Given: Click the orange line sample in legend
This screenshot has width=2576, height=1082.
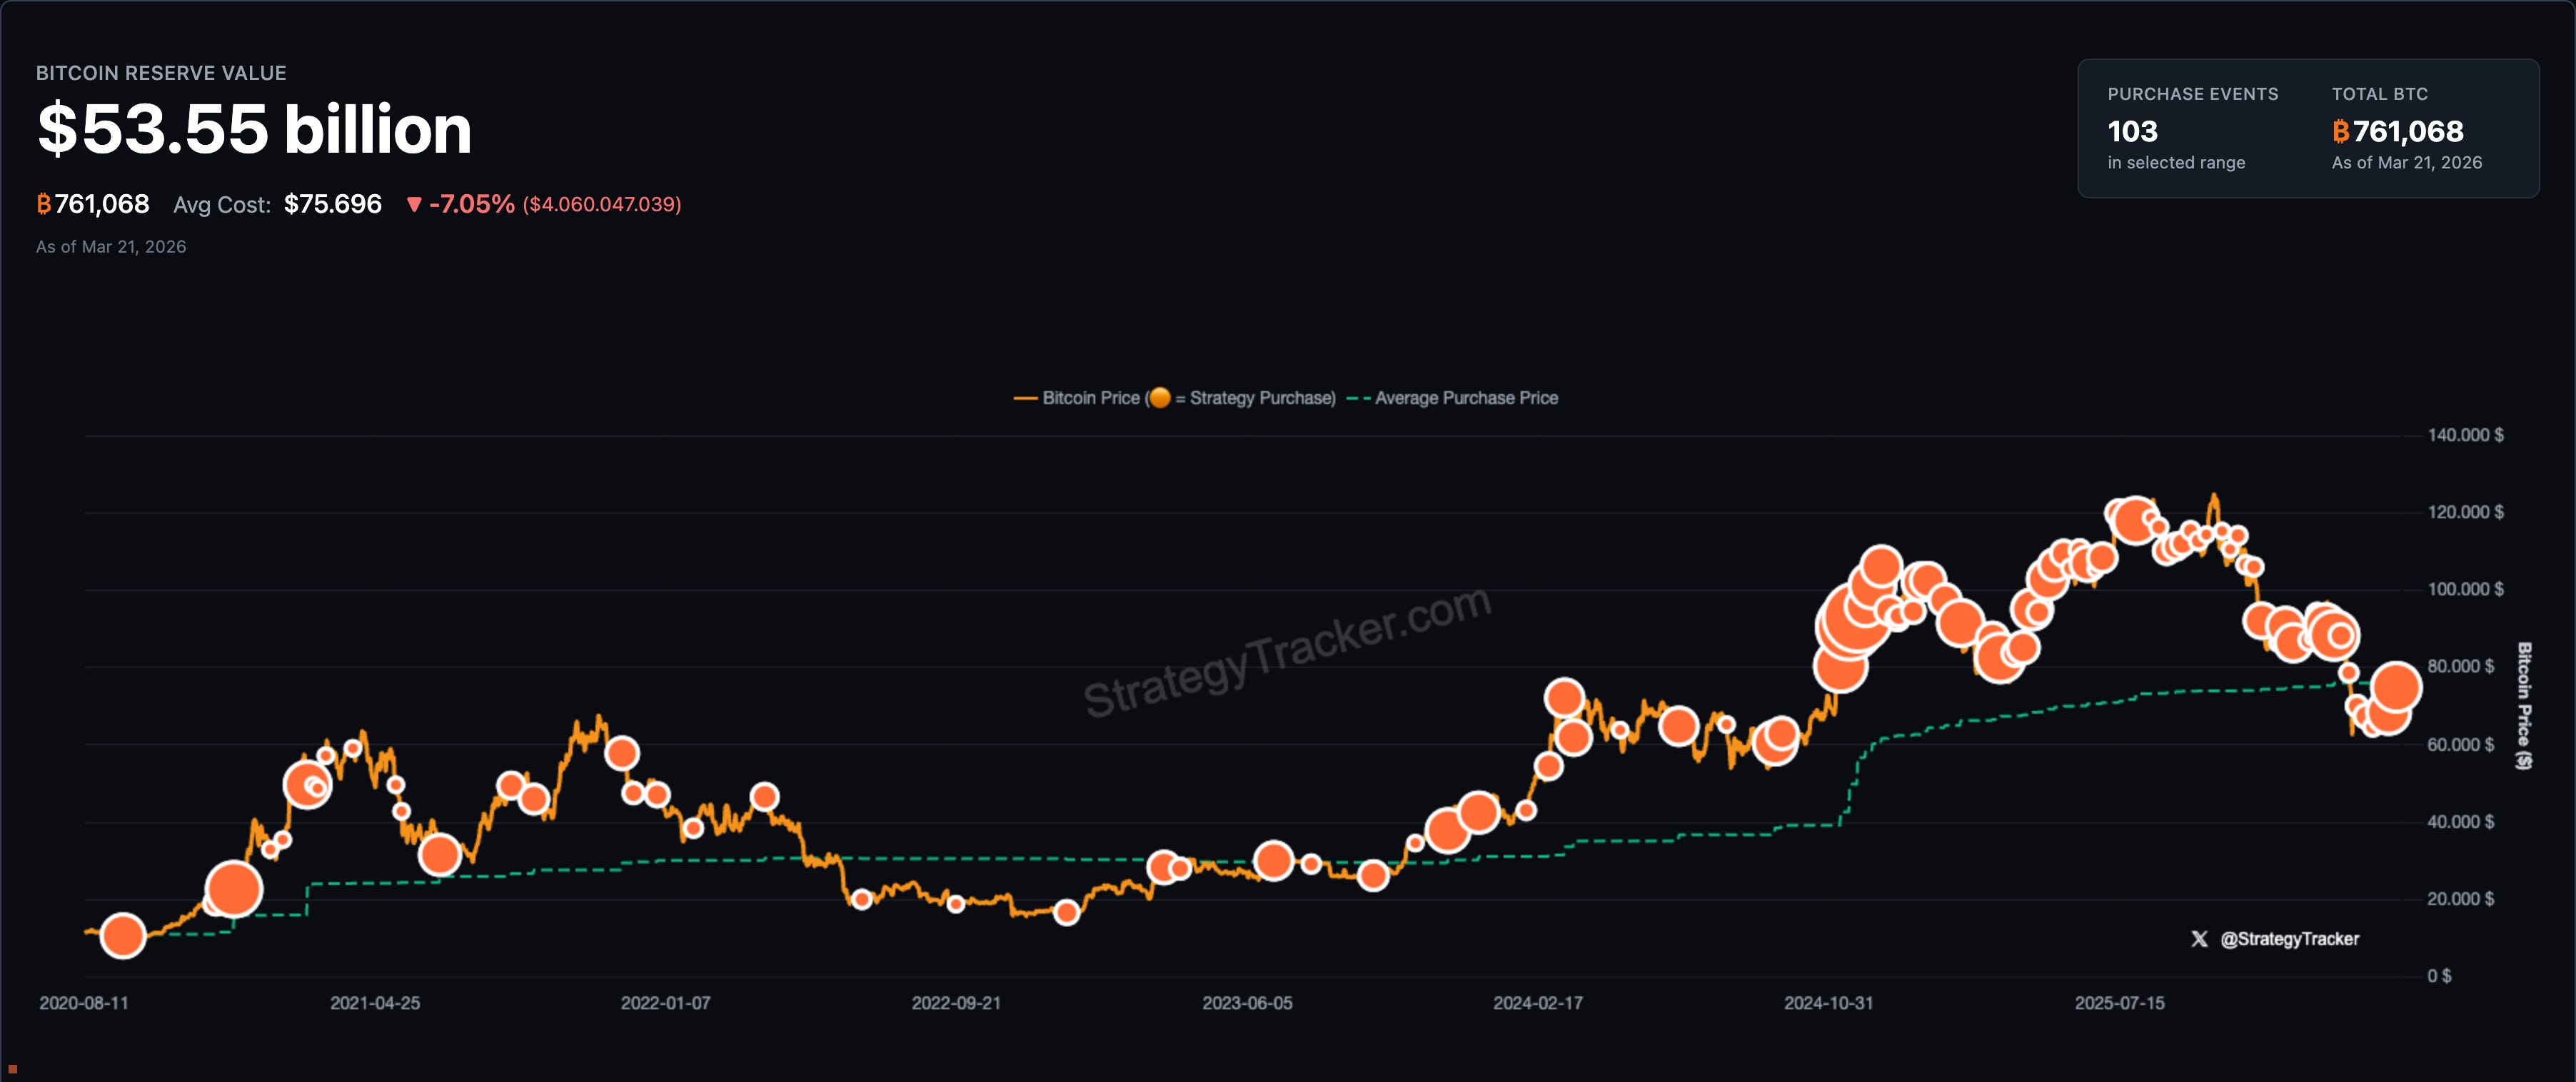Looking at the screenshot, I should pyautogui.click(x=1025, y=398).
